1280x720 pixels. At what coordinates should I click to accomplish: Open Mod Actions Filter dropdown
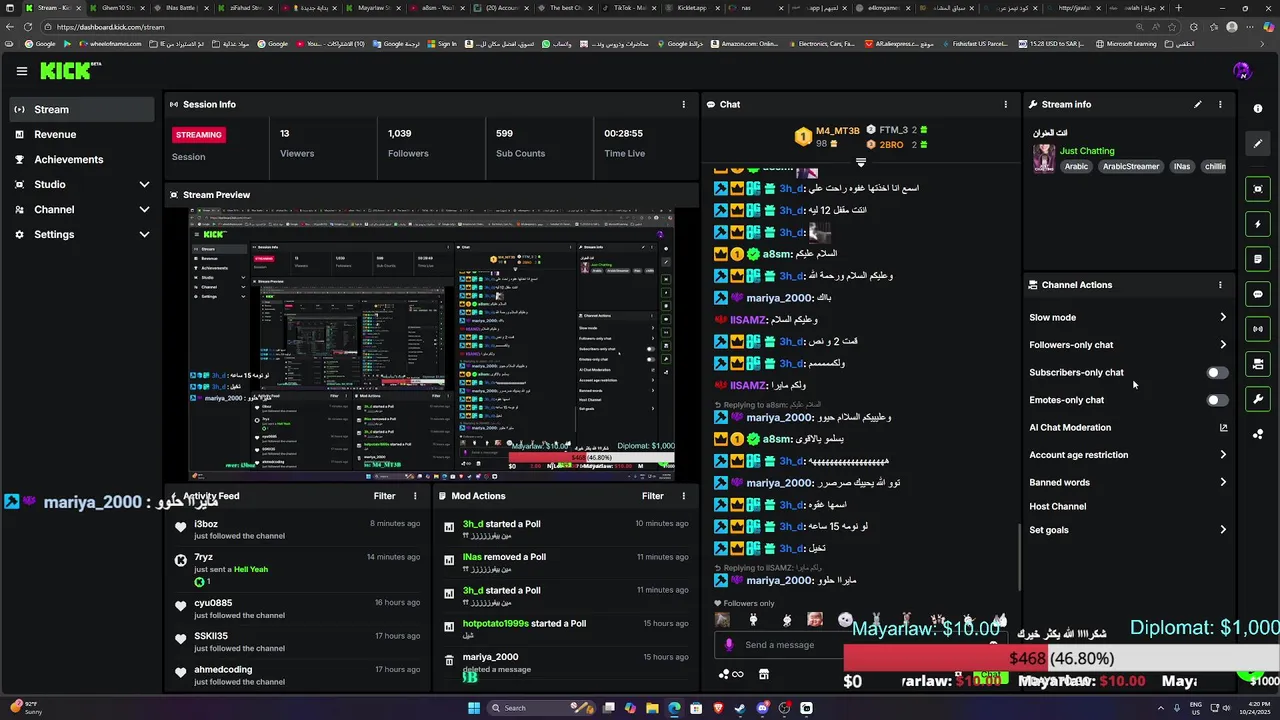652,496
